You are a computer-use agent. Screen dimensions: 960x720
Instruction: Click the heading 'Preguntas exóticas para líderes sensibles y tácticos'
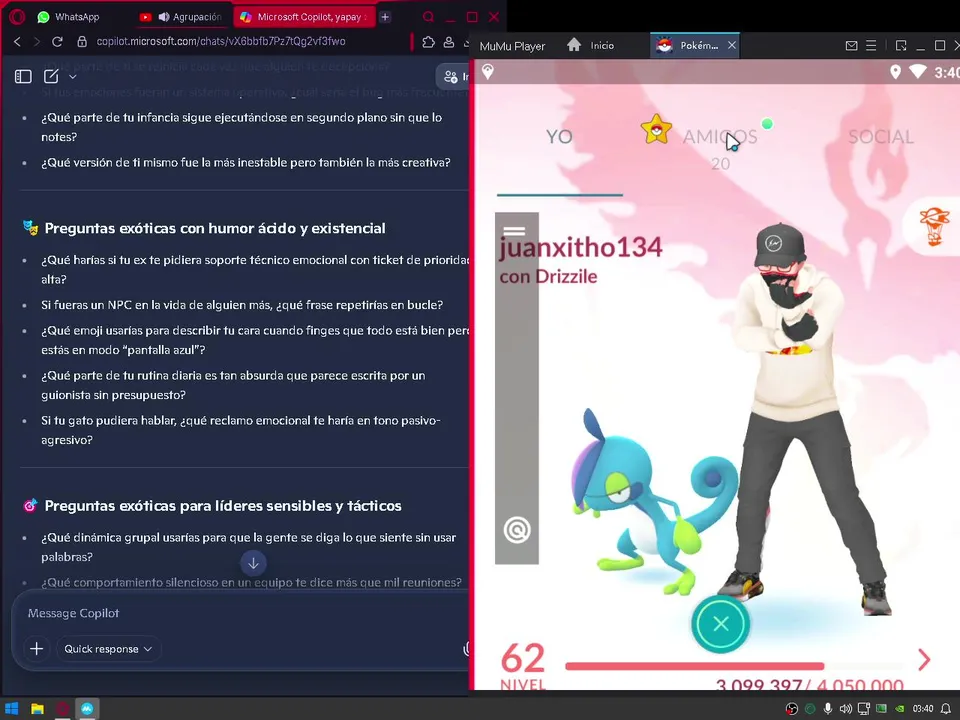click(223, 506)
